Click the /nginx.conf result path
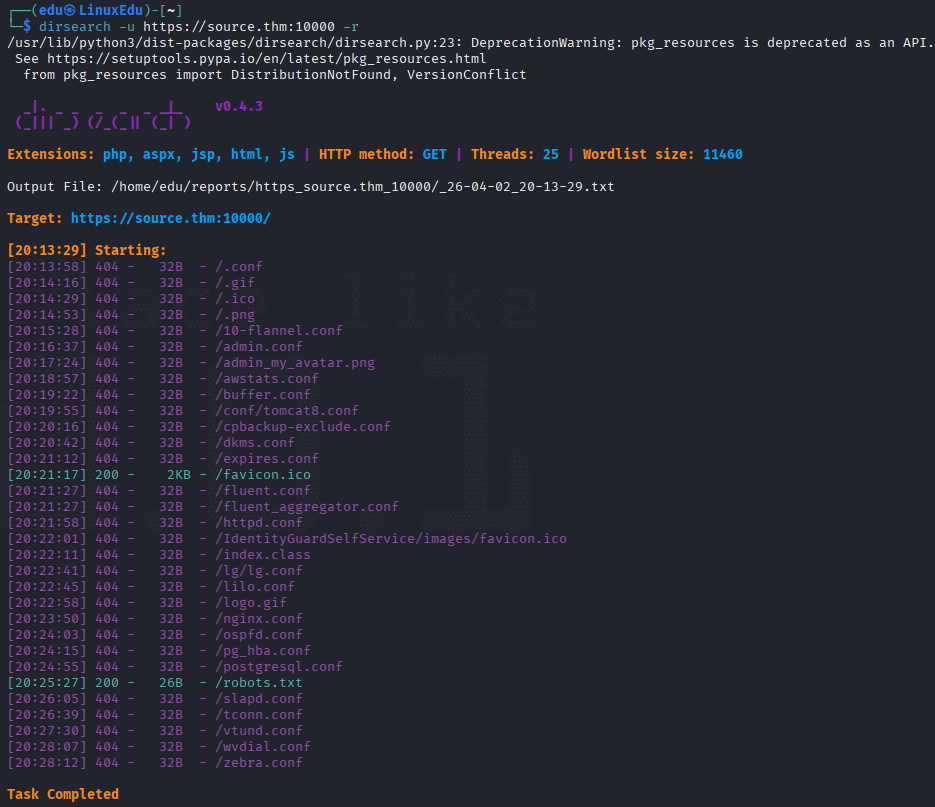 coord(259,619)
